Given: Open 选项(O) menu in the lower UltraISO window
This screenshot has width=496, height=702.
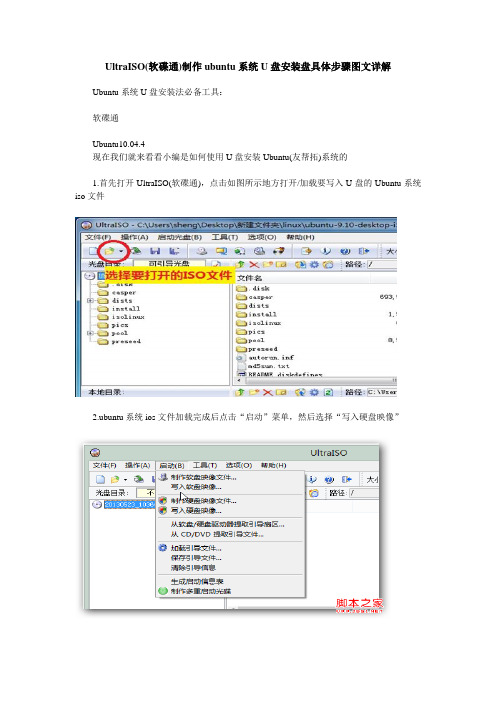Looking at the screenshot, I should click(239, 466).
